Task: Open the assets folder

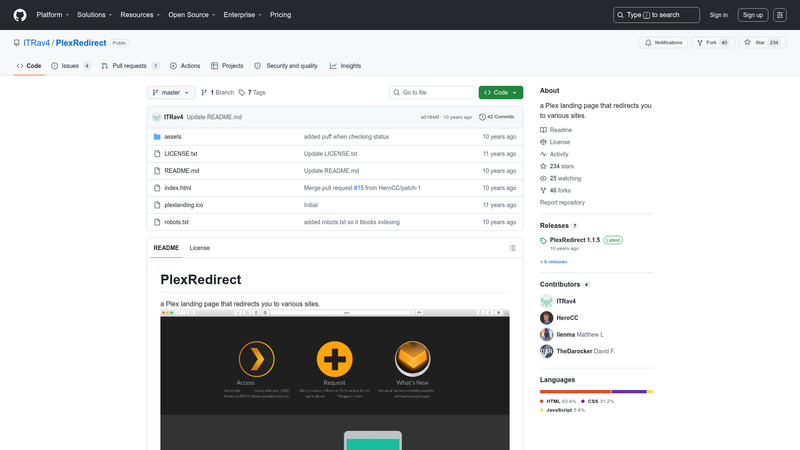Action: 172,137
